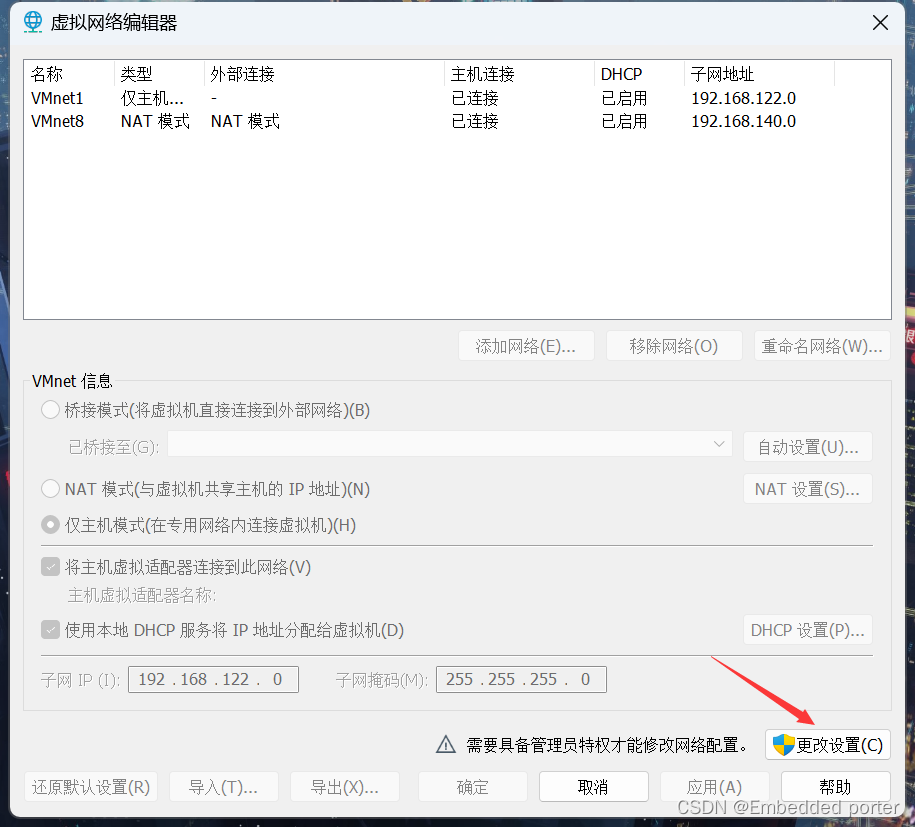Click 更改设置(C) with shield icon
This screenshot has width=915, height=827.
coord(827,745)
